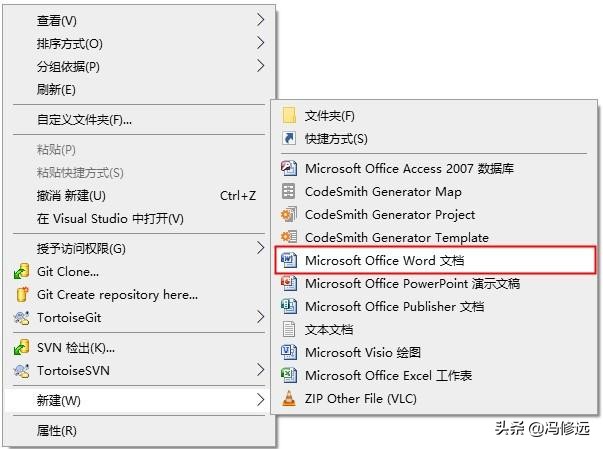This screenshot has width=603, height=449.
Task: Click the PowerPoint presentation file icon
Action: 289,283
